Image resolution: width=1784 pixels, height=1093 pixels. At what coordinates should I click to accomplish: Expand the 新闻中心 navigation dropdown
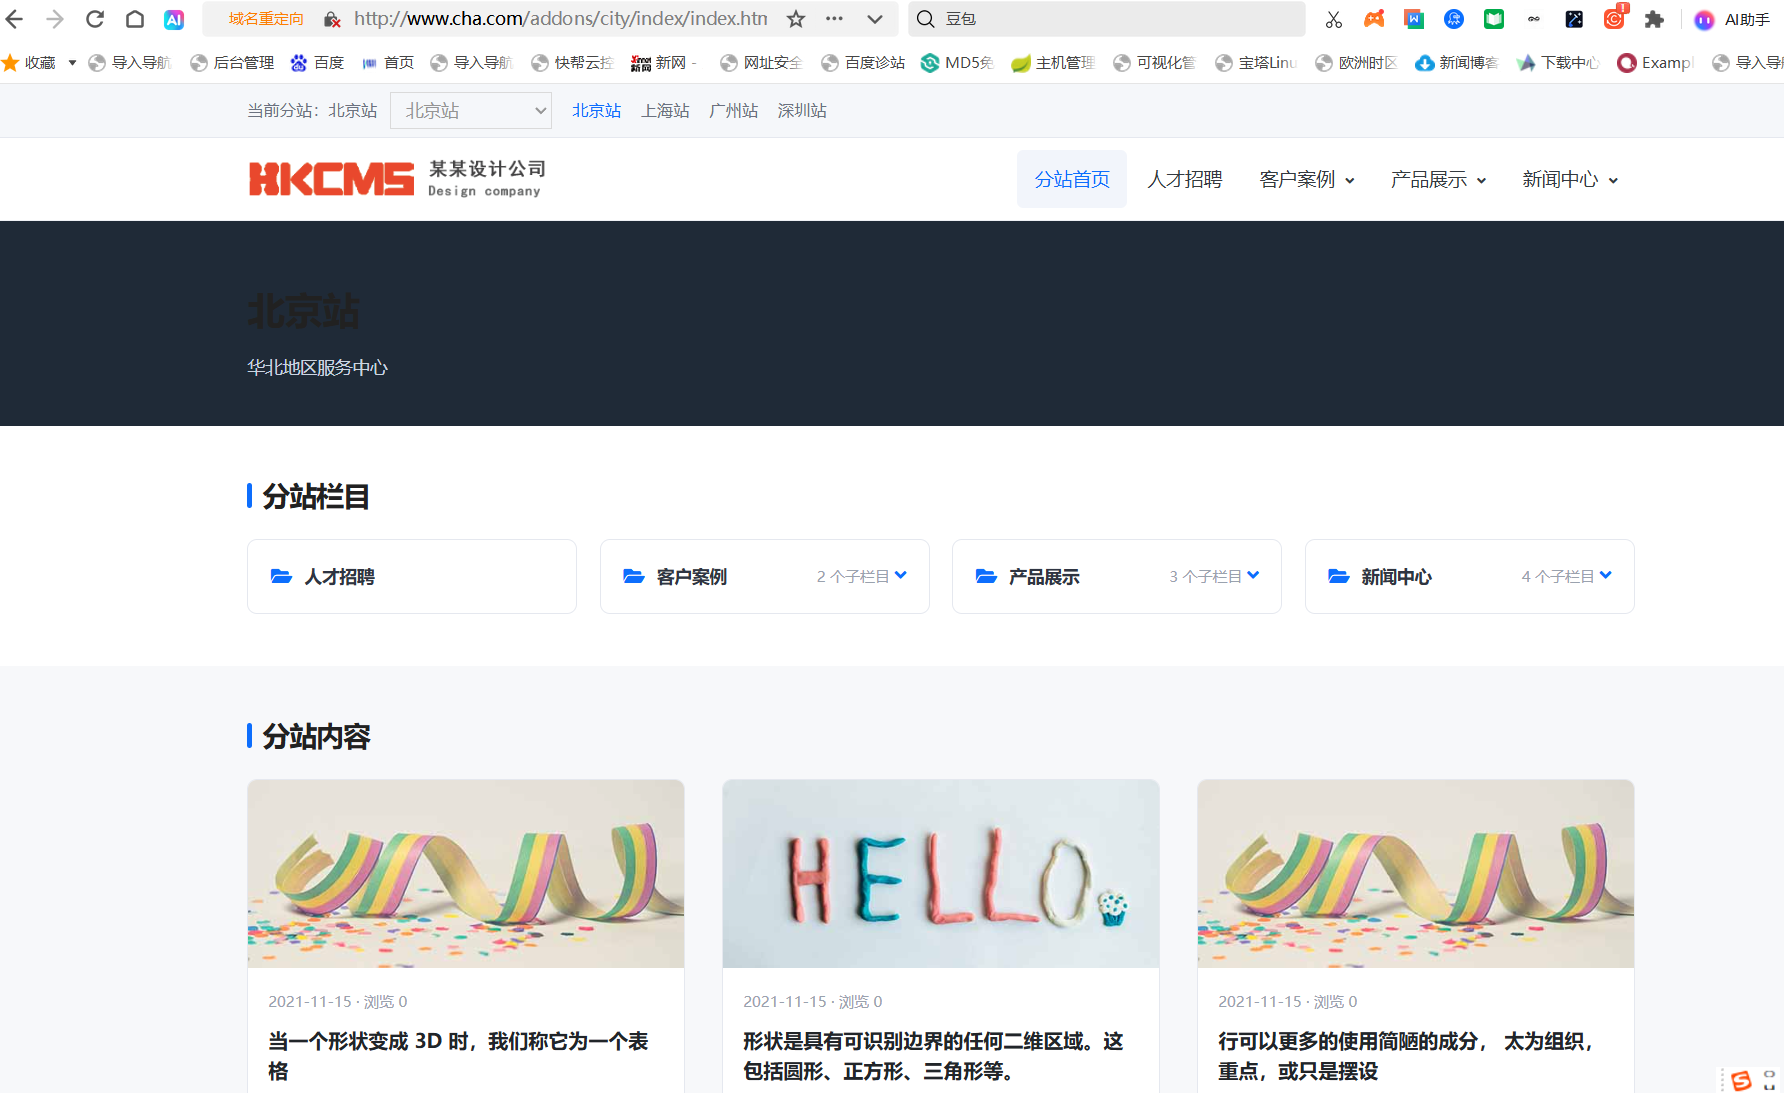1570,180
